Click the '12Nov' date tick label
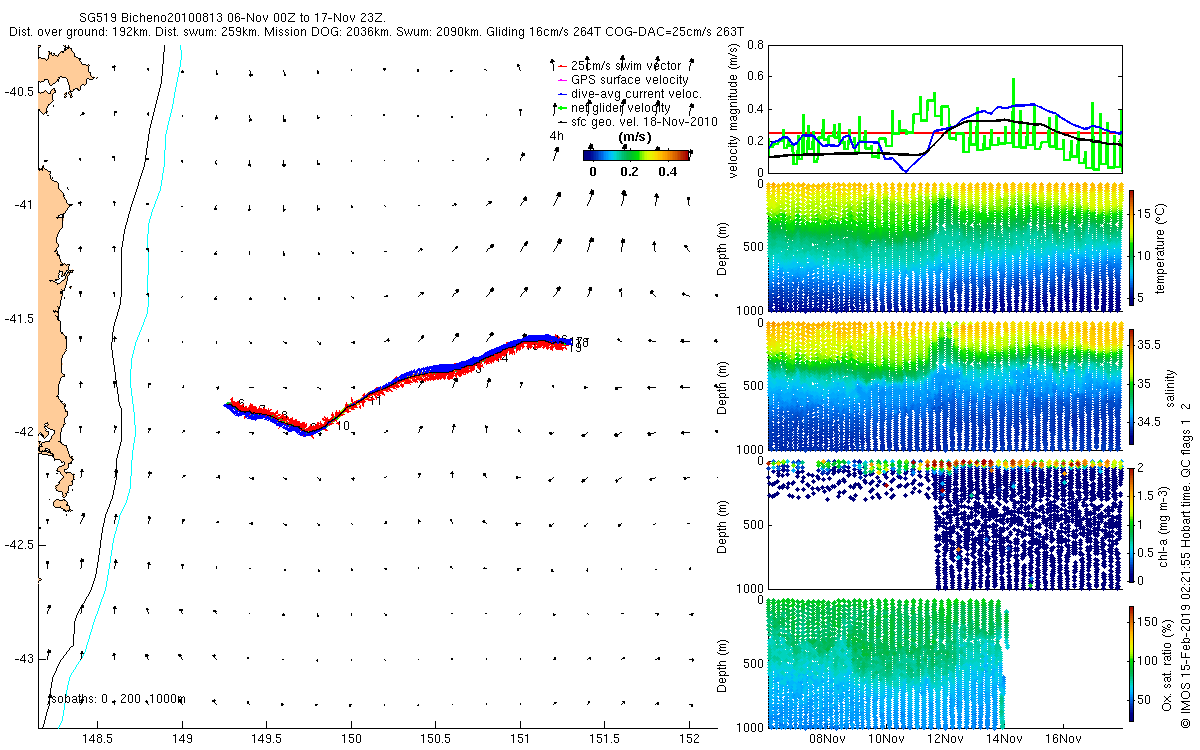 [x=945, y=739]
